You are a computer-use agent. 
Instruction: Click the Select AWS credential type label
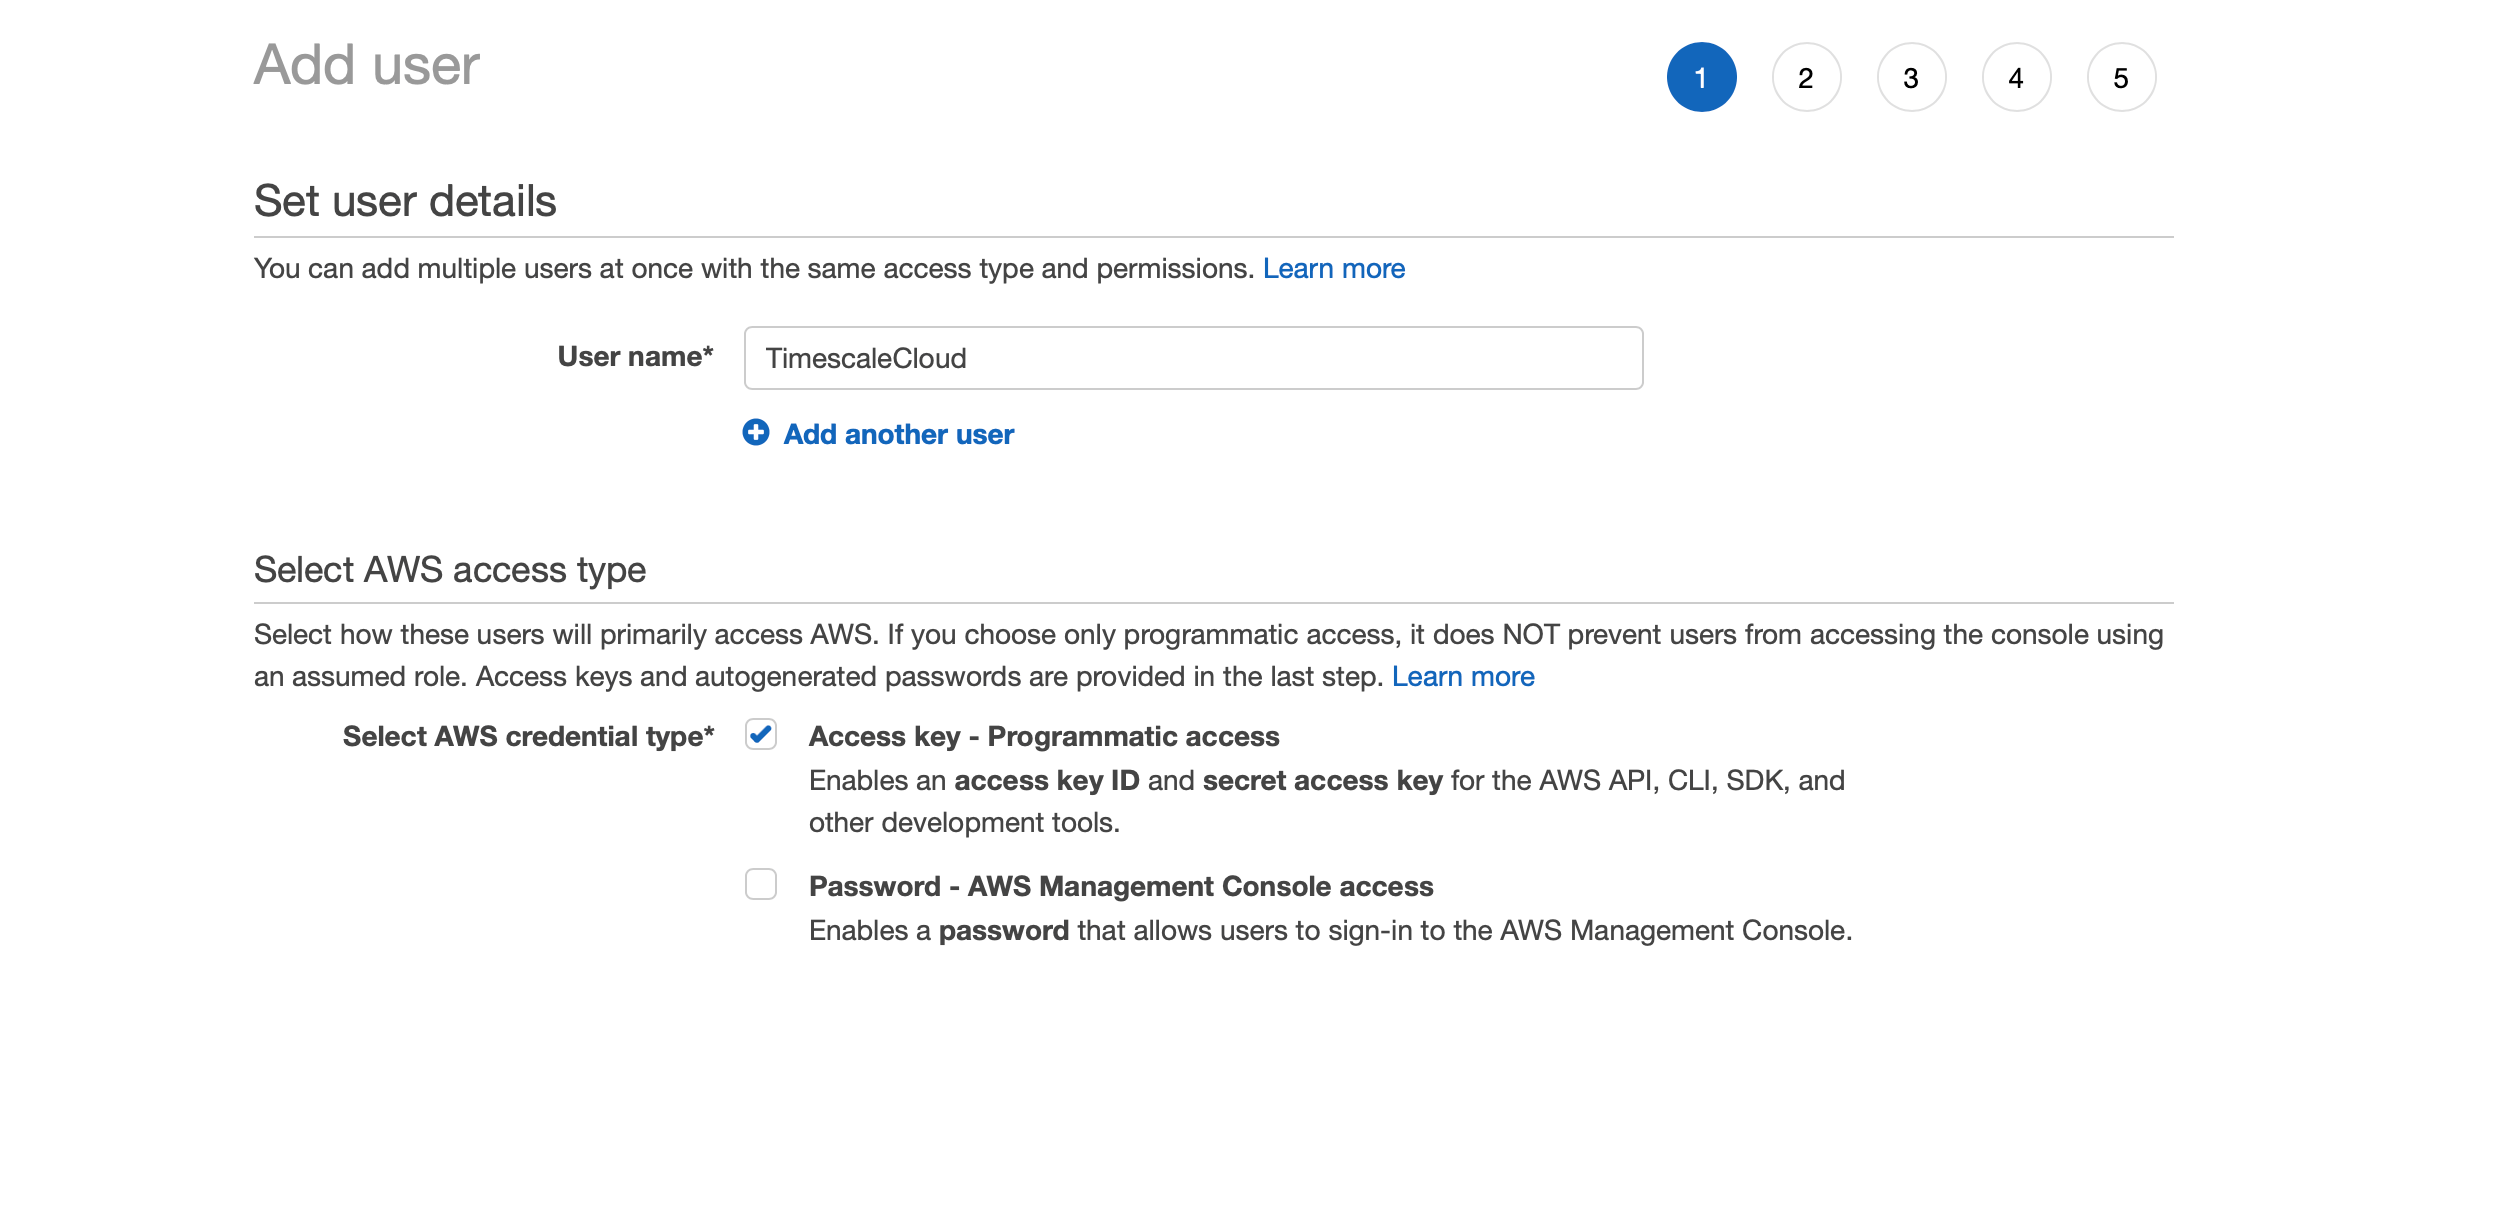point(528,736)
